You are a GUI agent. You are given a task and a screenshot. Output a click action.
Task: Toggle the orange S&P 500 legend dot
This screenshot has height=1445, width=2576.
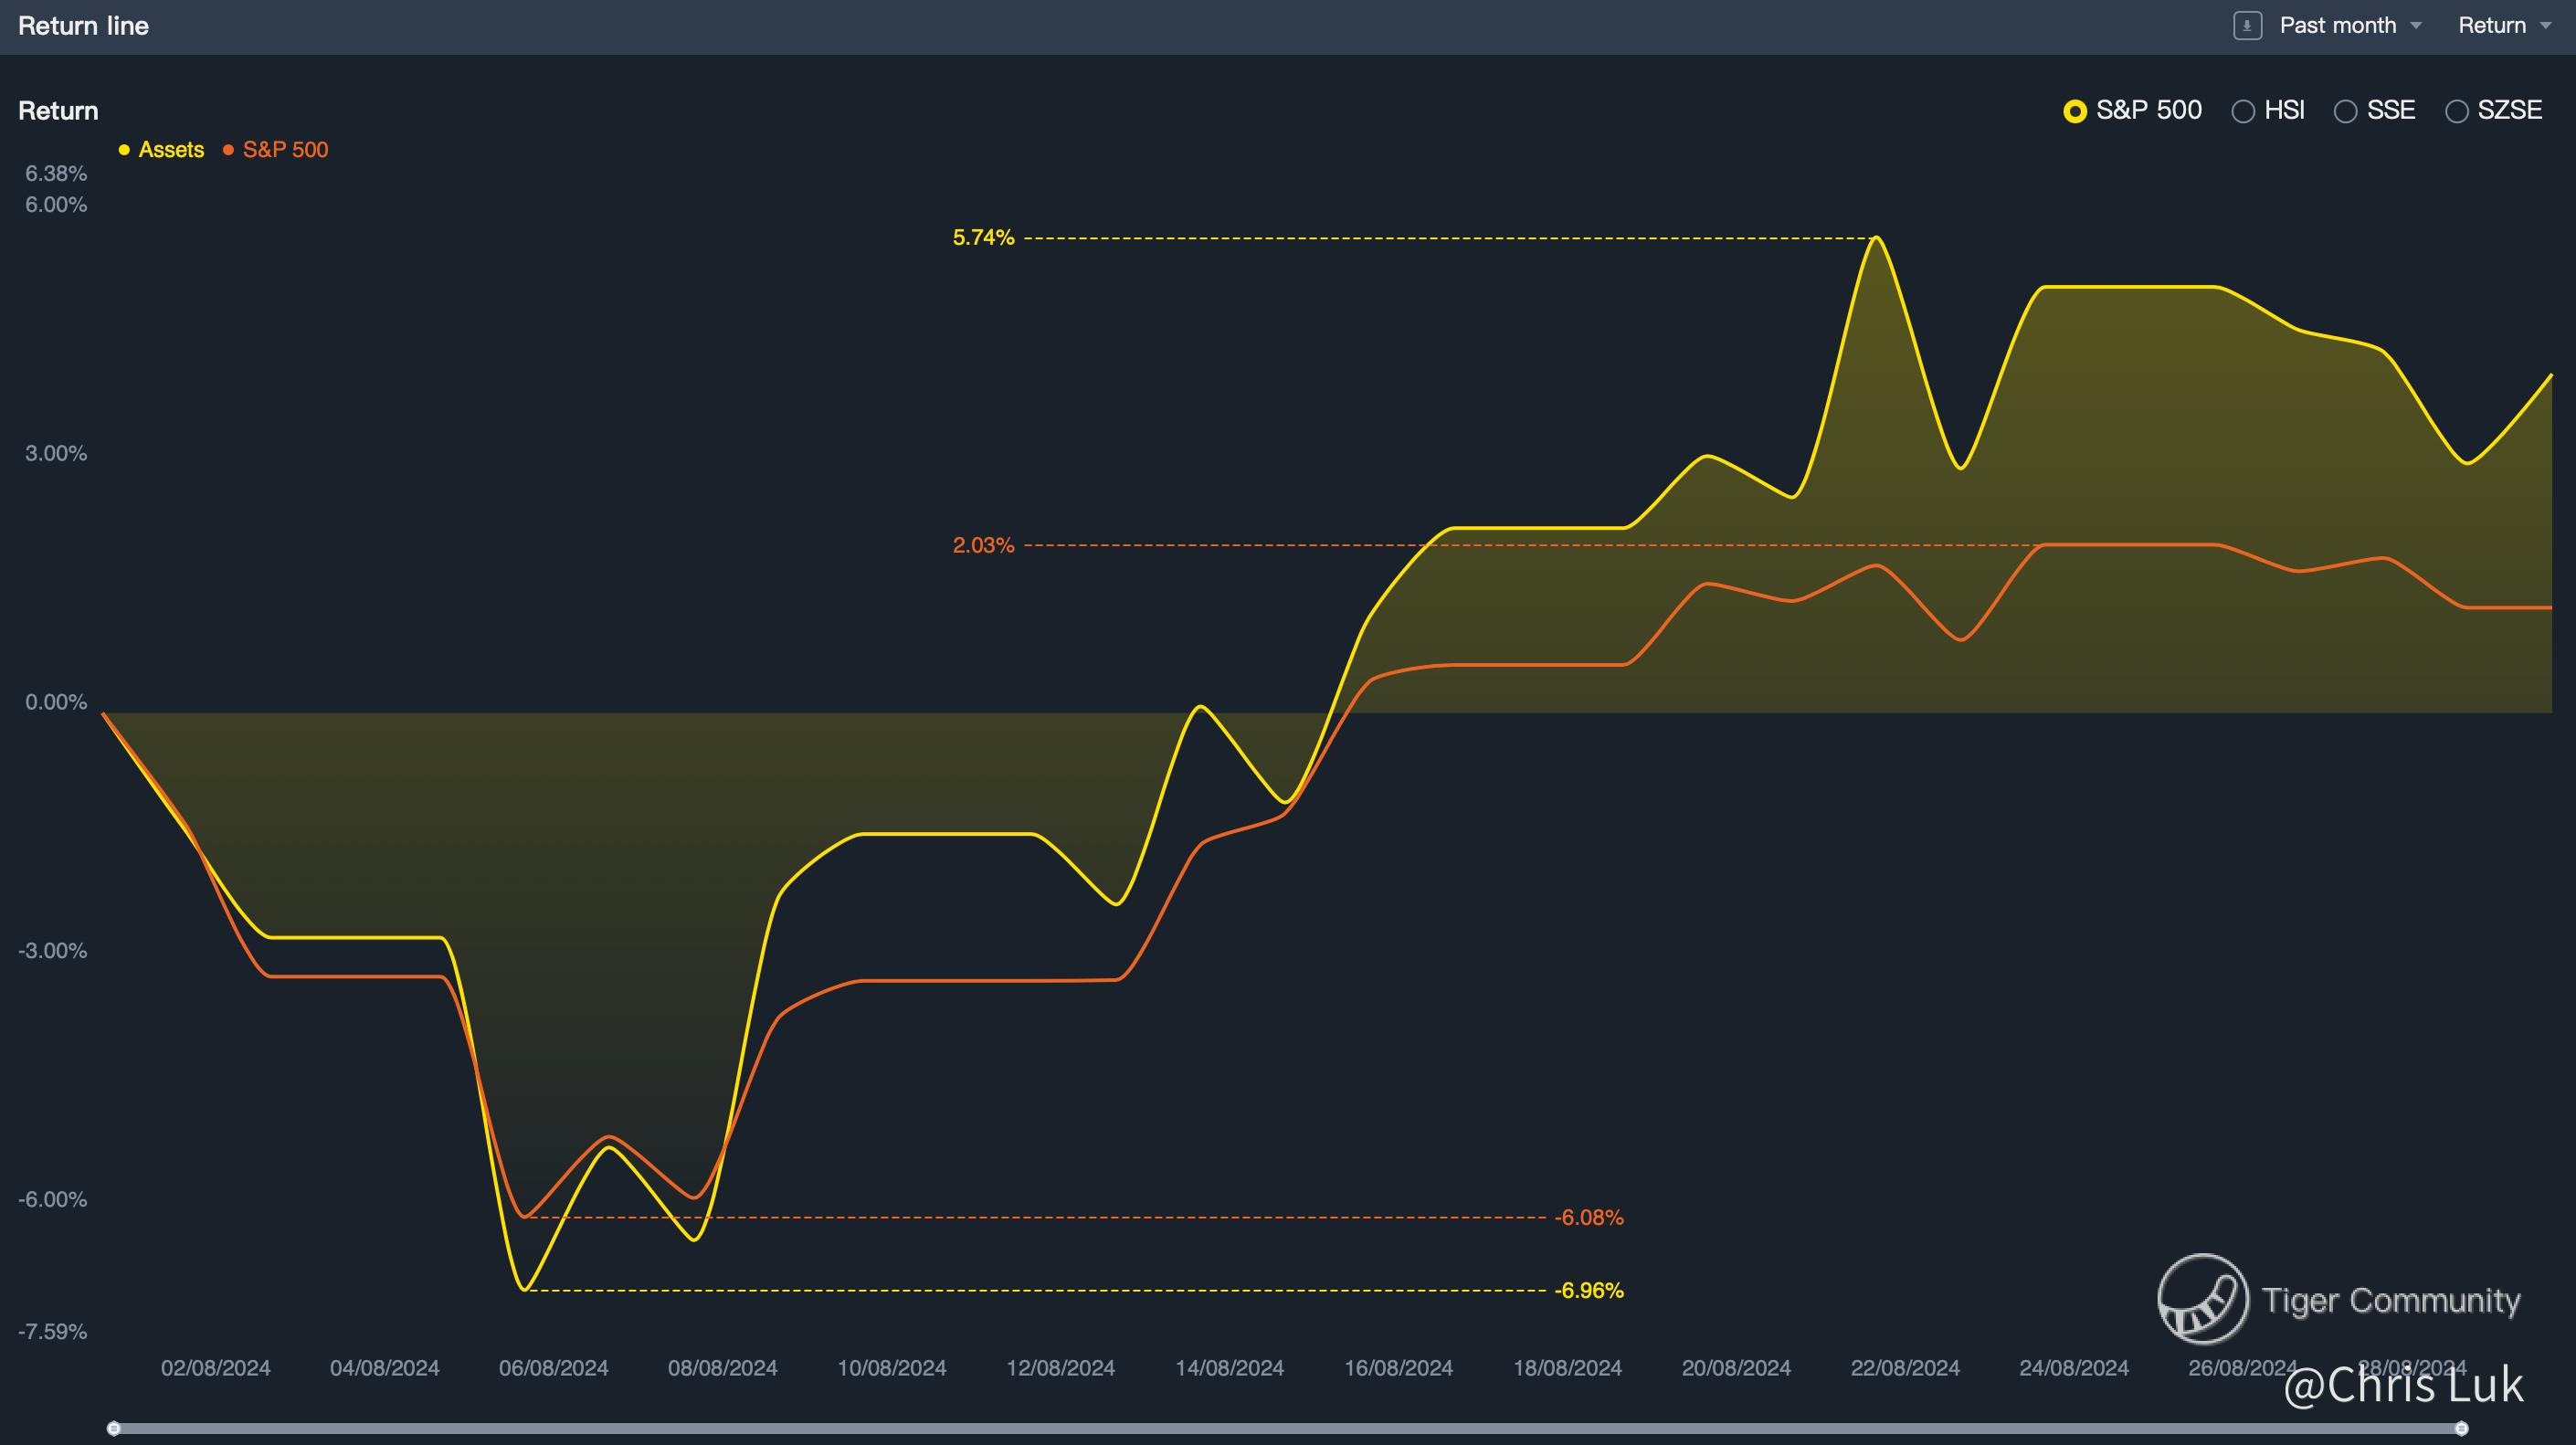coord(228,150)
